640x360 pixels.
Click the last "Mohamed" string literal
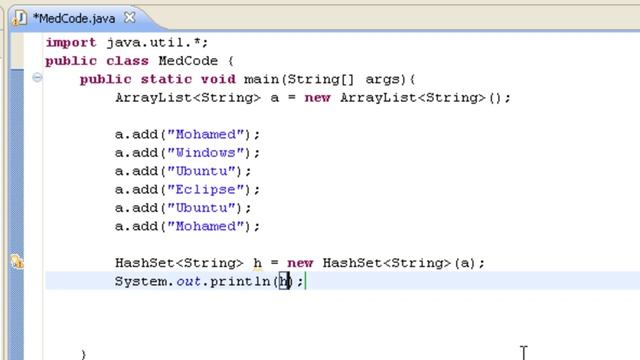[x=206, y=226]
